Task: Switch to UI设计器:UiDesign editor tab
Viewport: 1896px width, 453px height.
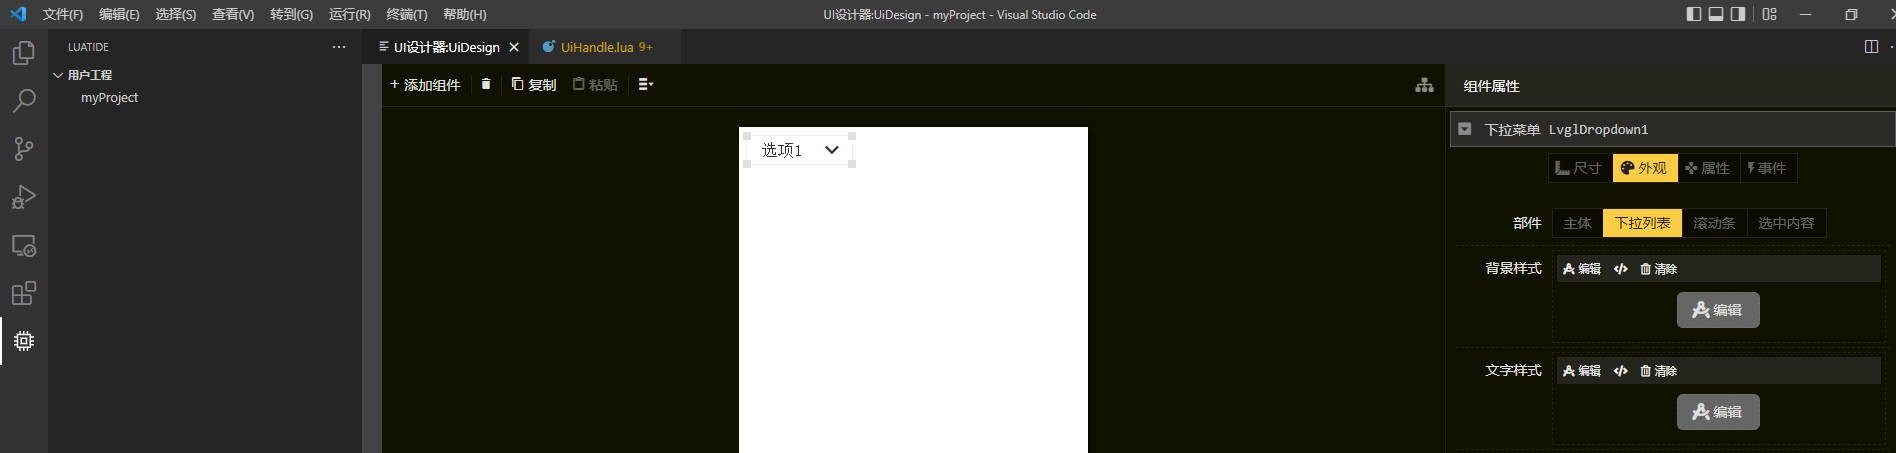Action: click(446, 47)
